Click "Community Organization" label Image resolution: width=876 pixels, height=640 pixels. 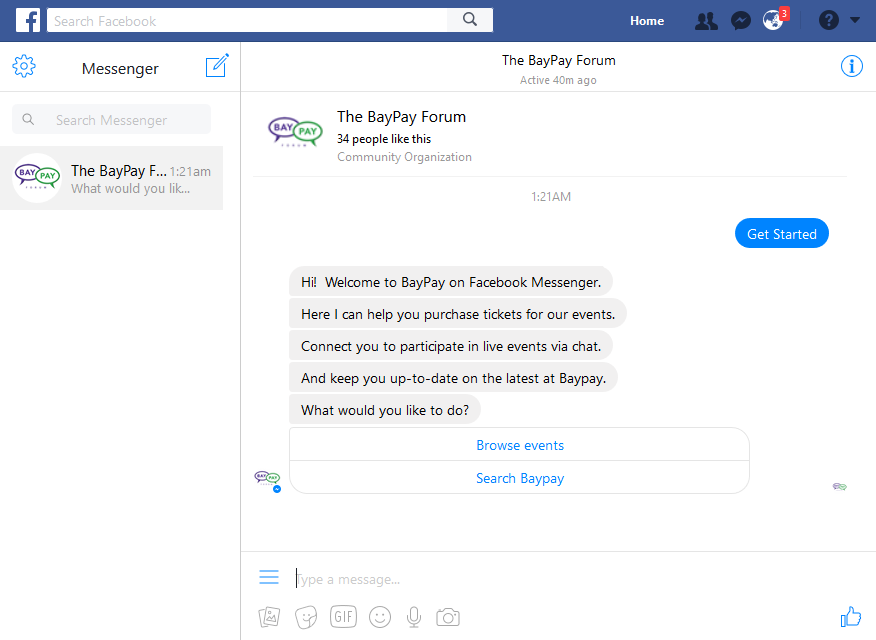(404, 157)
